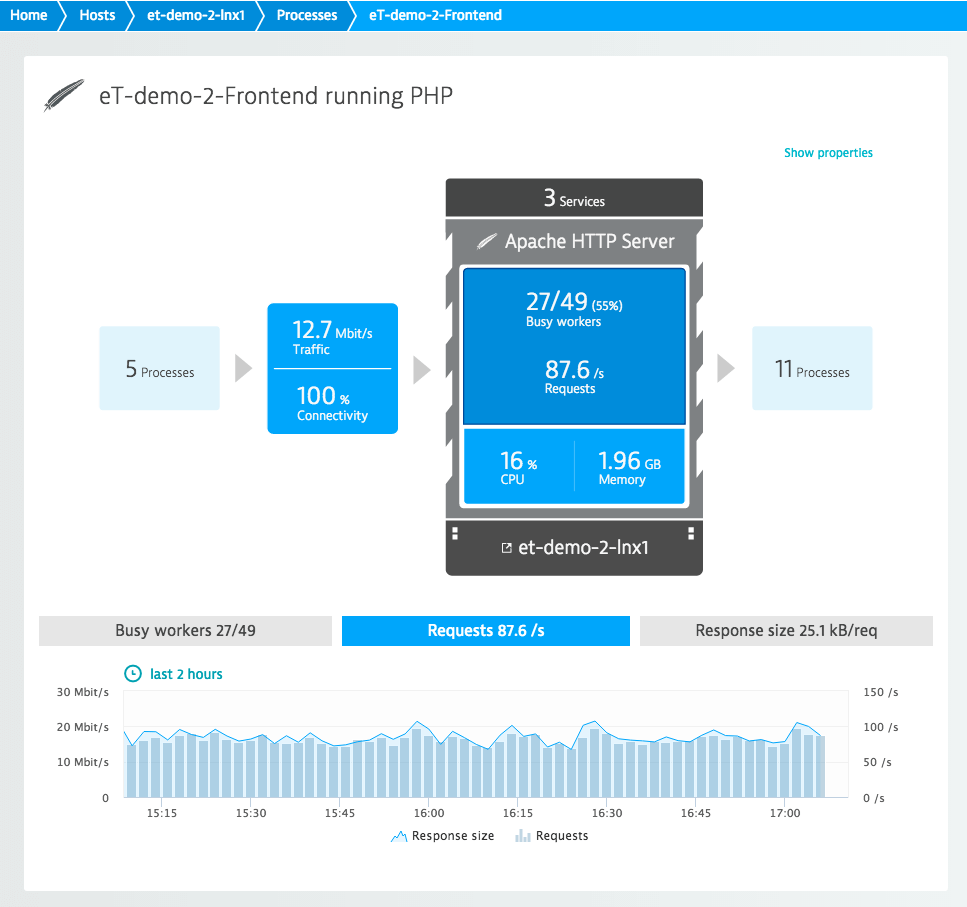Toggle the Response size series in the legend
Screen dimensions: 967x907
[x=442, y=835]
